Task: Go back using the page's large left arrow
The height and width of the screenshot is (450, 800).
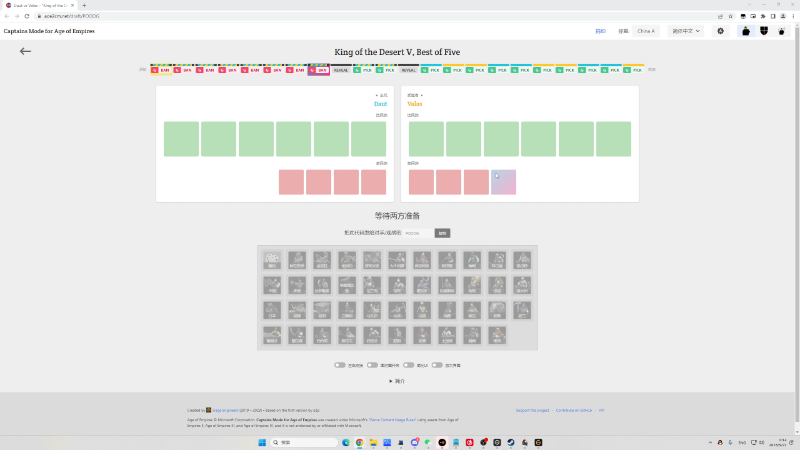Action: pos(25,51)
